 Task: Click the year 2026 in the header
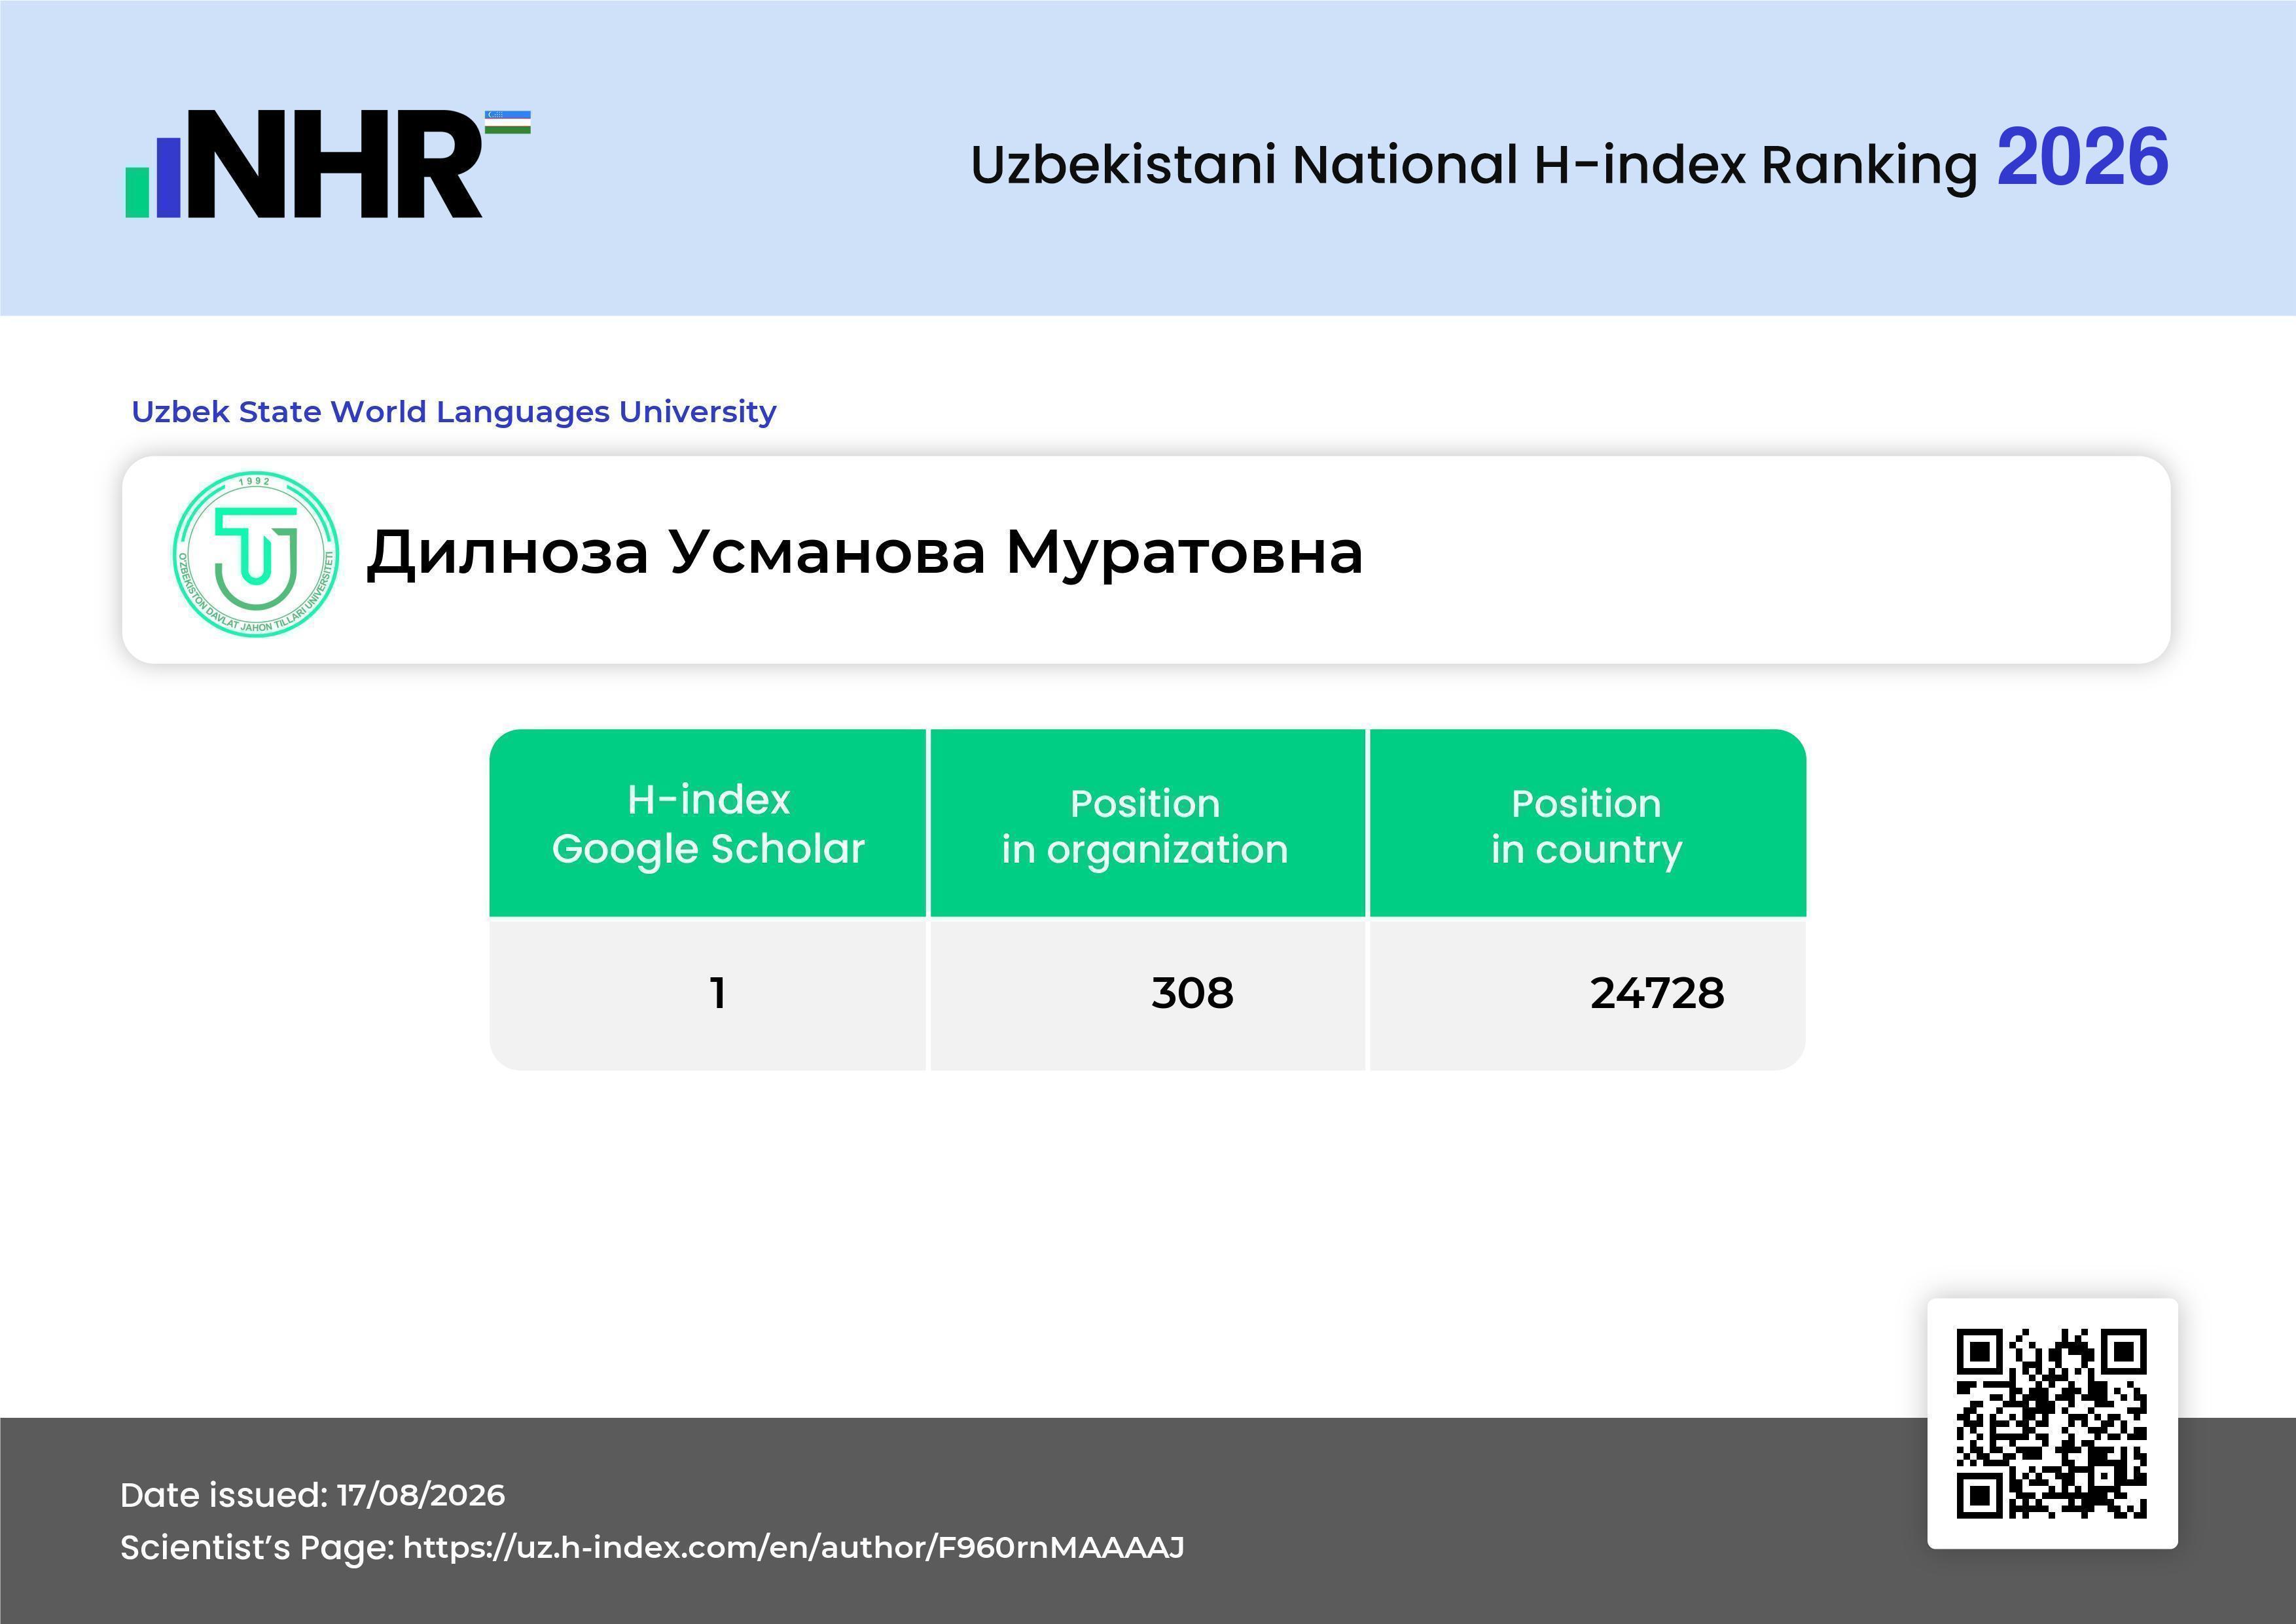(x=2083, y=158)
